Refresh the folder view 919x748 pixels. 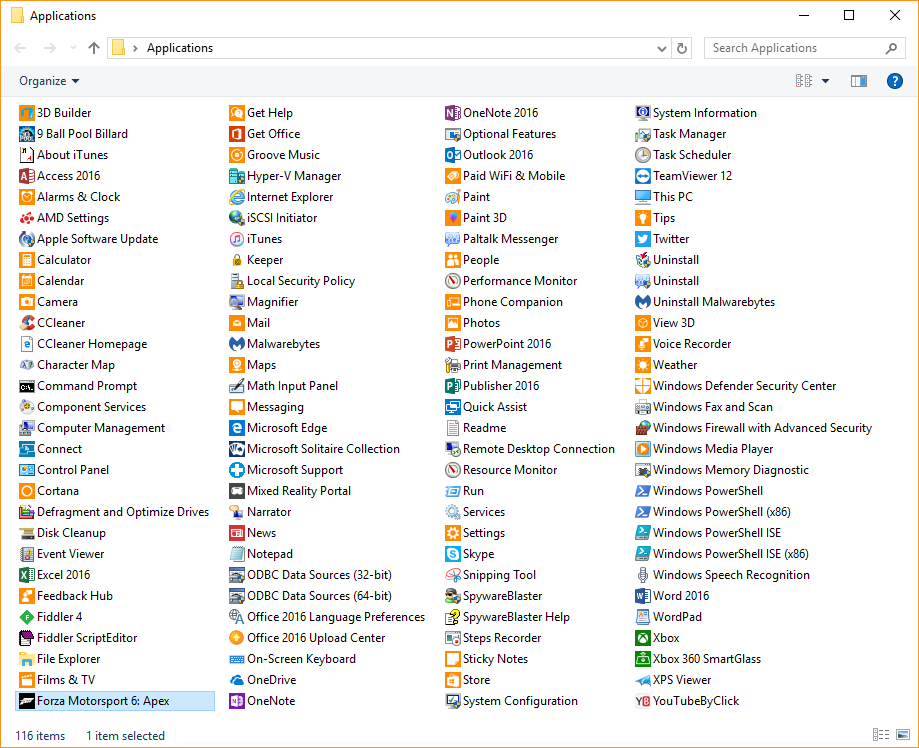point(682,47)
